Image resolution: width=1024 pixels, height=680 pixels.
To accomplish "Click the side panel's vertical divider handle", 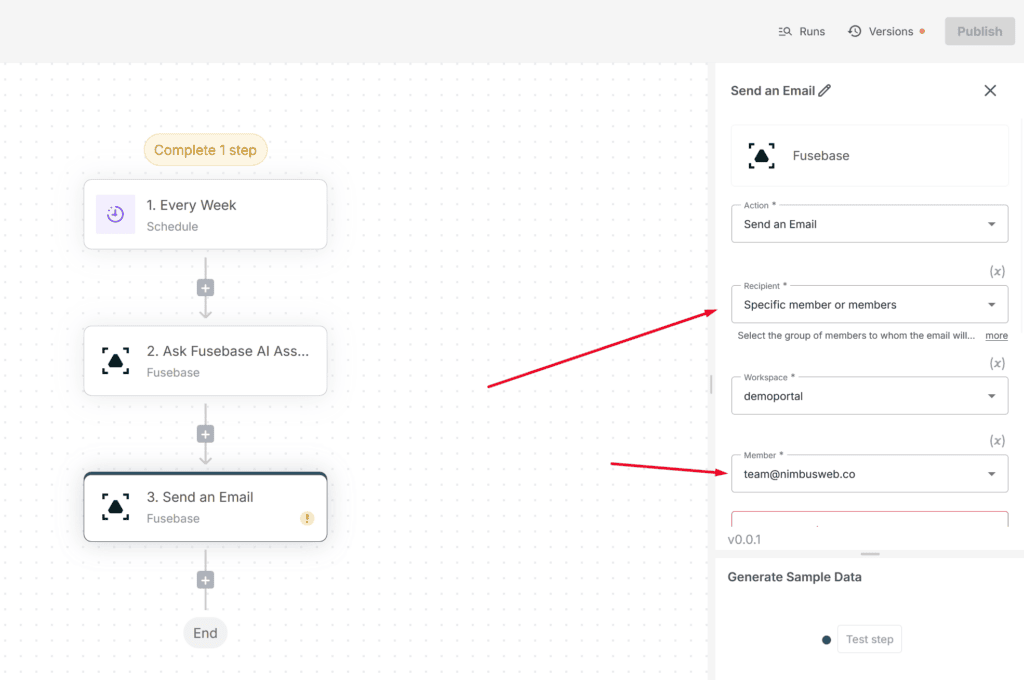I will [711, 384].
